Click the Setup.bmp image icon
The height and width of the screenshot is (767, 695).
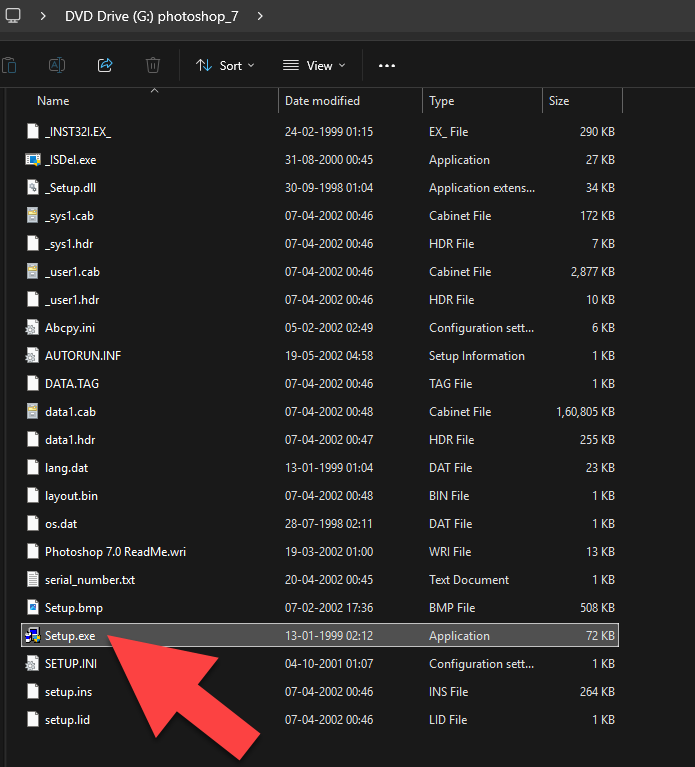tap(33, 608)
